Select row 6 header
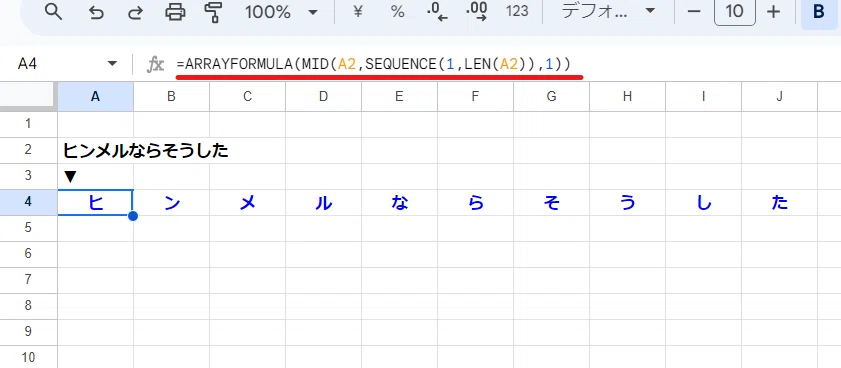Screen dimensions: 841x368 pyautogui.click(x=28, y=254)
